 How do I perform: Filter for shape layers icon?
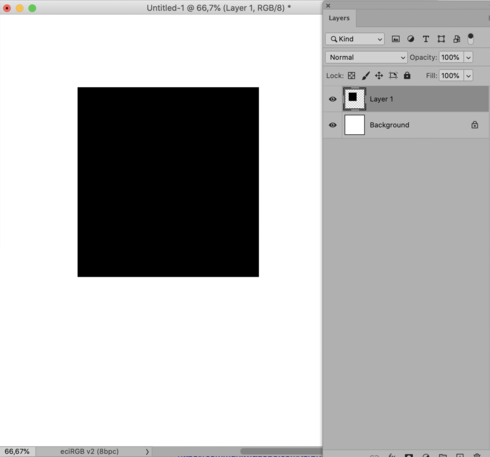pyautogui.click(x=441, y=39)
